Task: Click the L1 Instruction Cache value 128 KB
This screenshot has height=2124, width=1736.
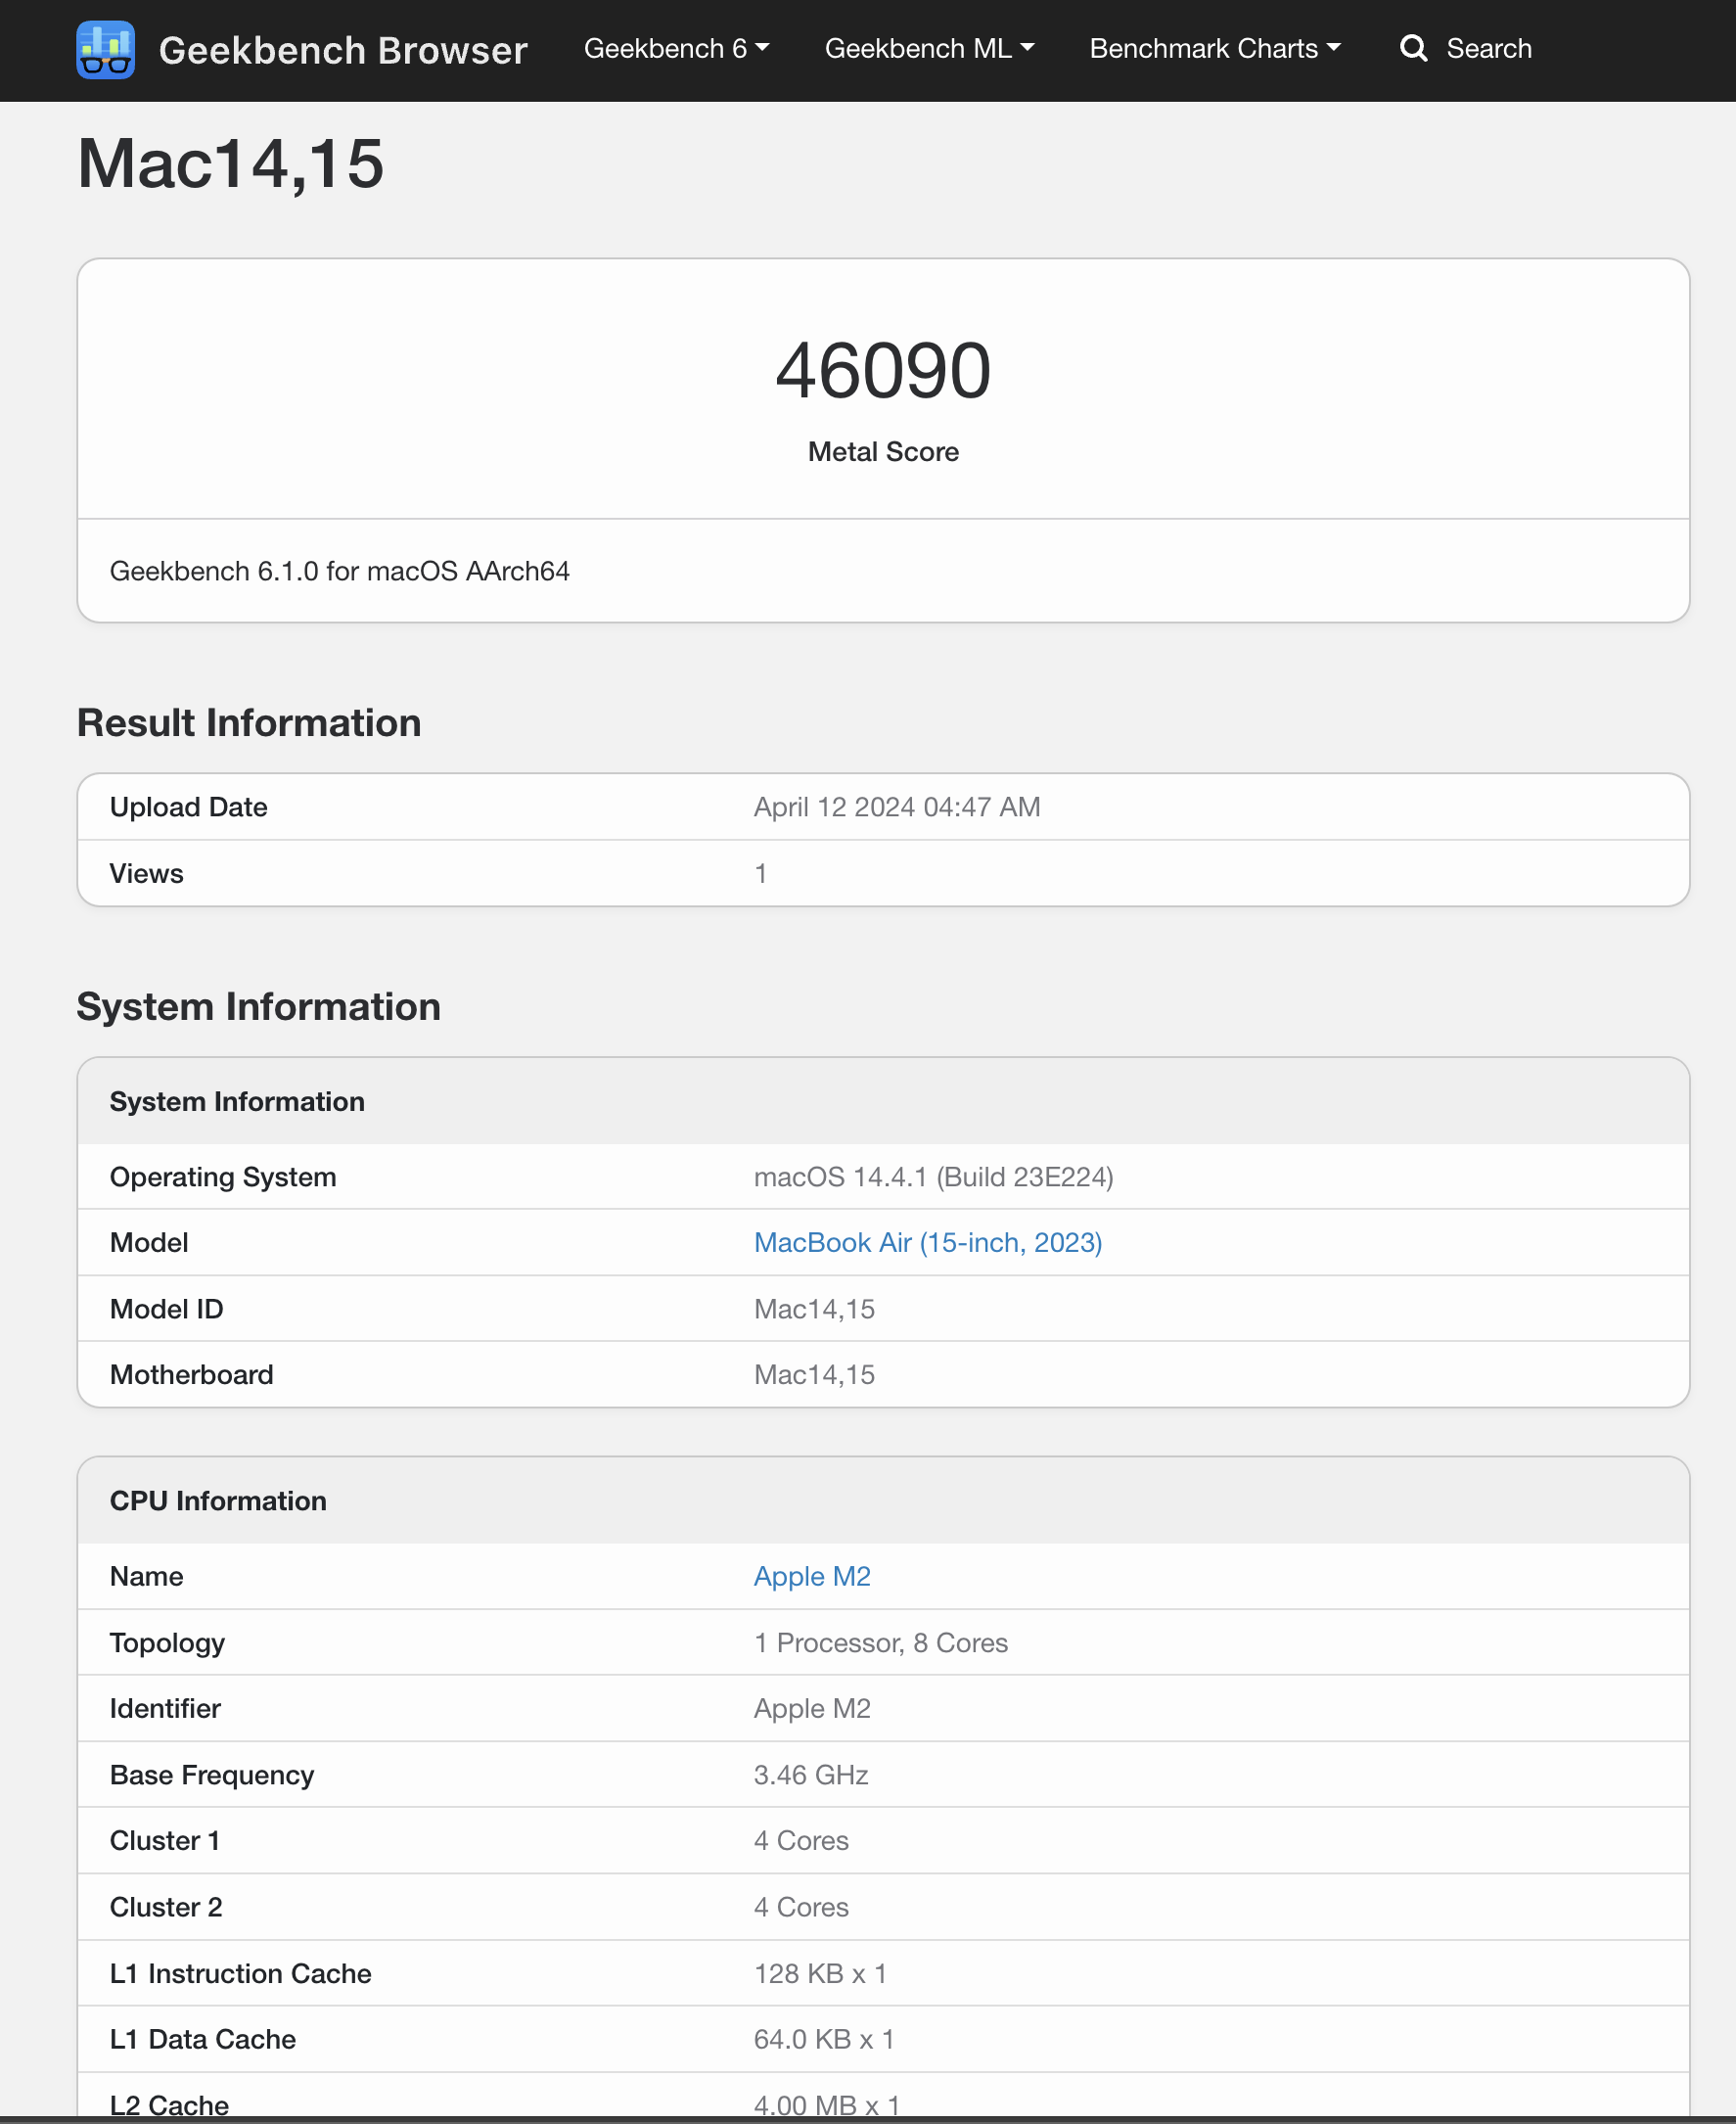Action: (820, 1974)
